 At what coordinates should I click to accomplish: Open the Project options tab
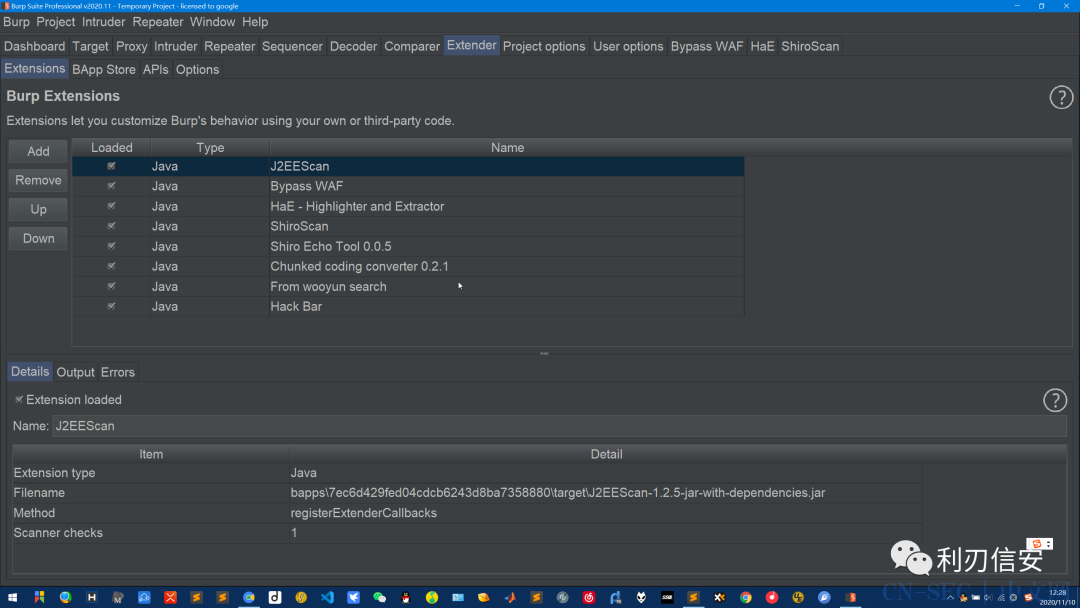click(543, 46)
